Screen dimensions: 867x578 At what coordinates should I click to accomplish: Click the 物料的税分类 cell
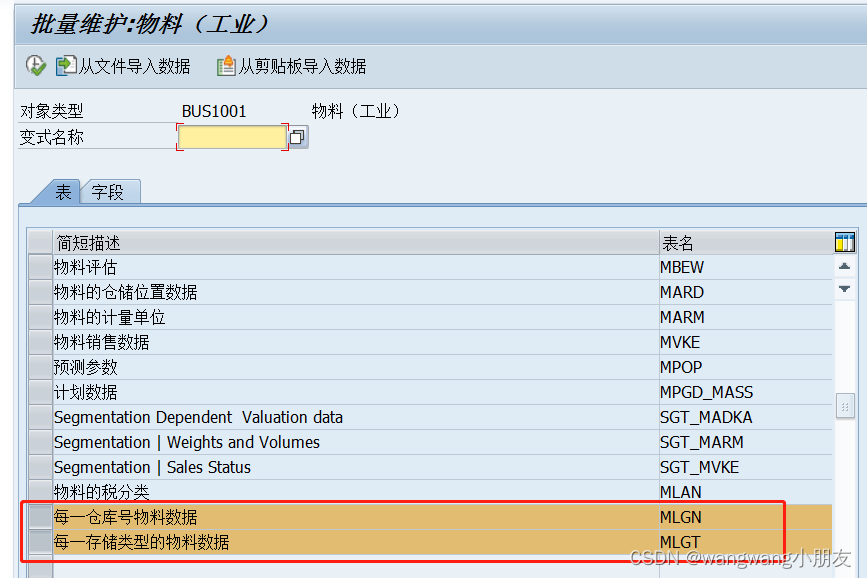click(x=356, y=492)
